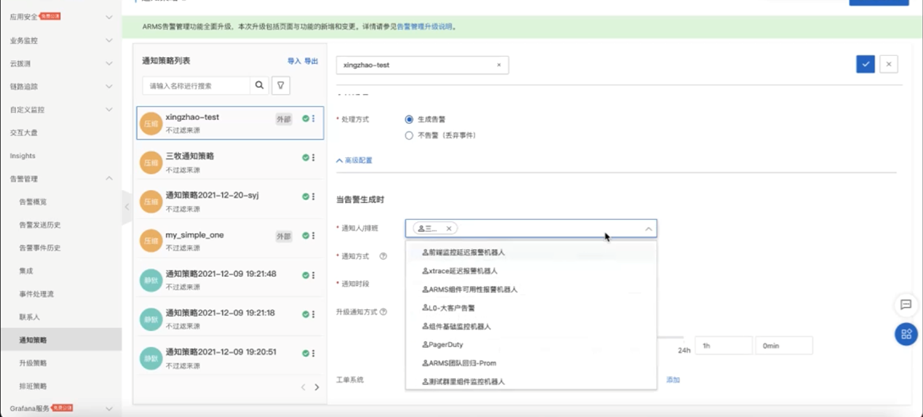Screen dimensions: 923x417
Task: Click green status icon of xingzhao-test
Action: pyautogui.click(x=306, y=118)
